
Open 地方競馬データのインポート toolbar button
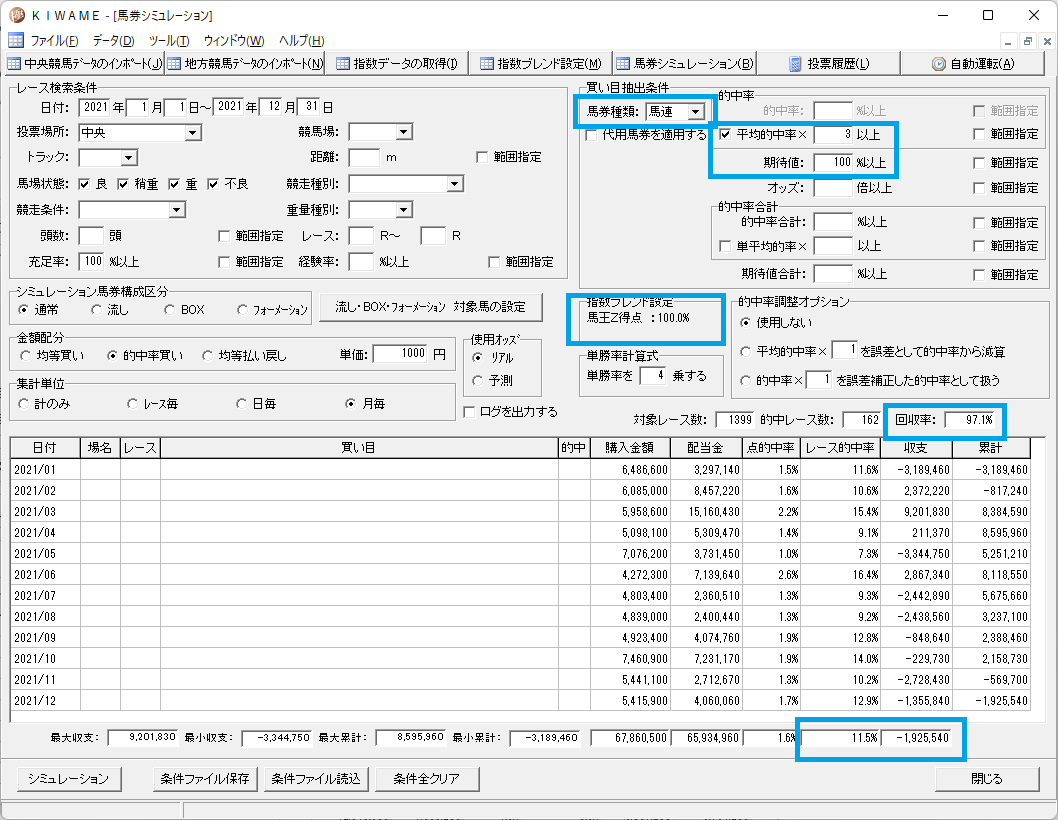point(244,64)
